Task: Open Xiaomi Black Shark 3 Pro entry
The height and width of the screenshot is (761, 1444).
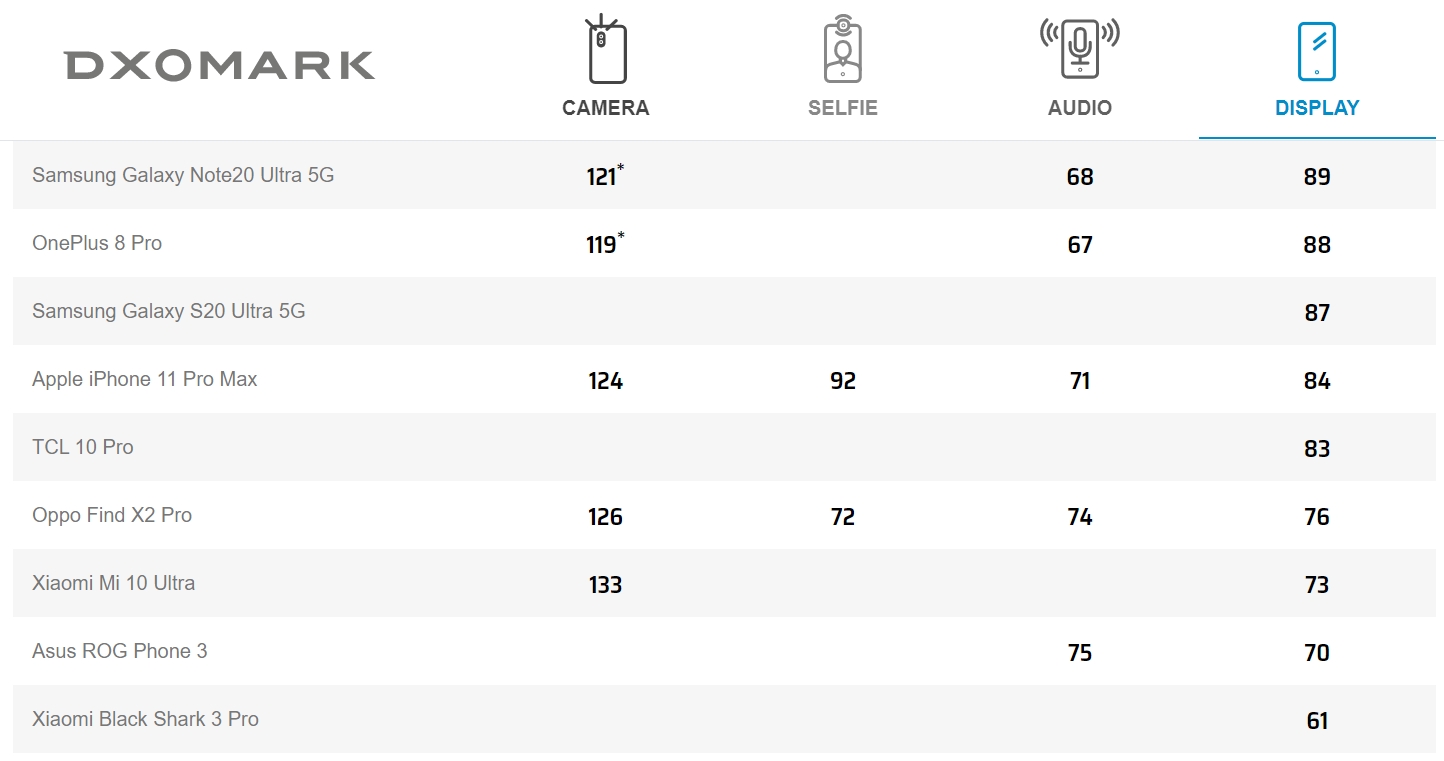Action: [x=145, y=719]
